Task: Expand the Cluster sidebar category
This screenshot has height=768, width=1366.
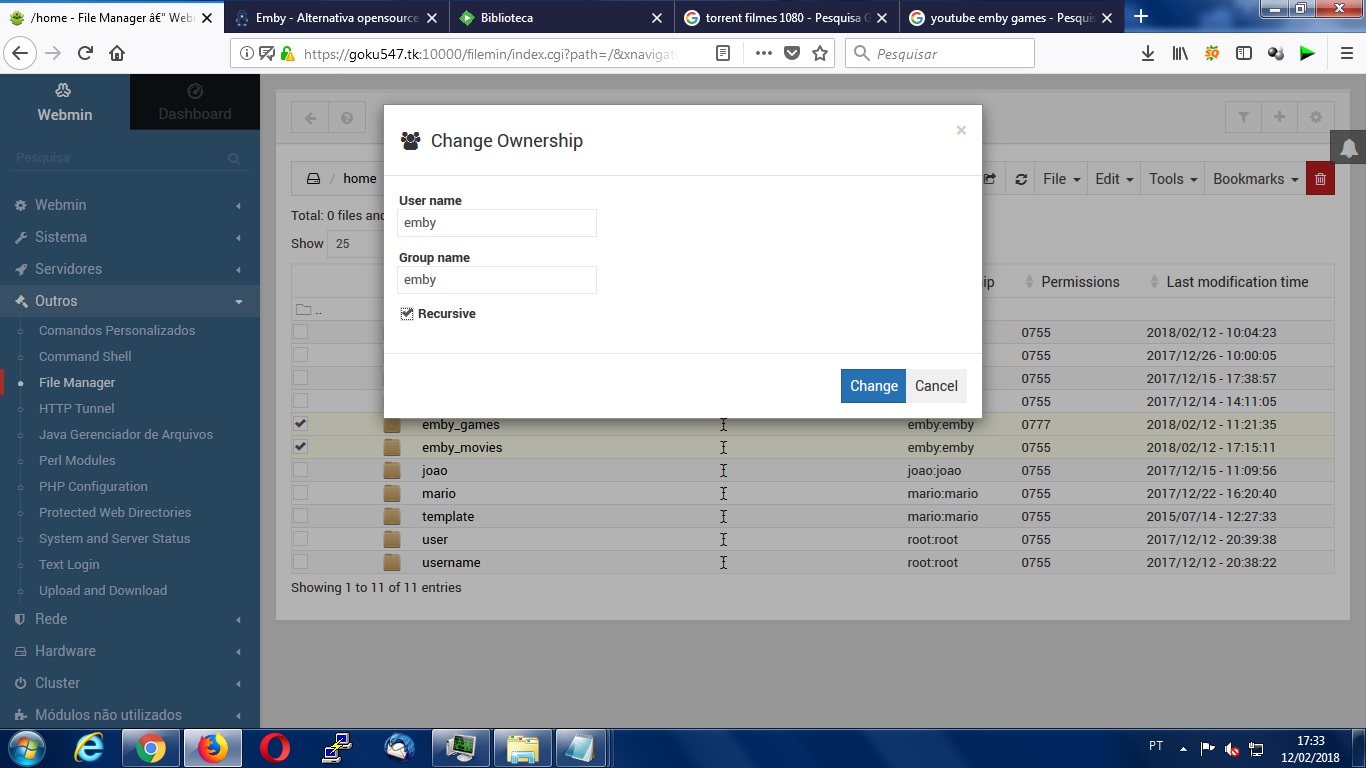Action: coord(130,683)
